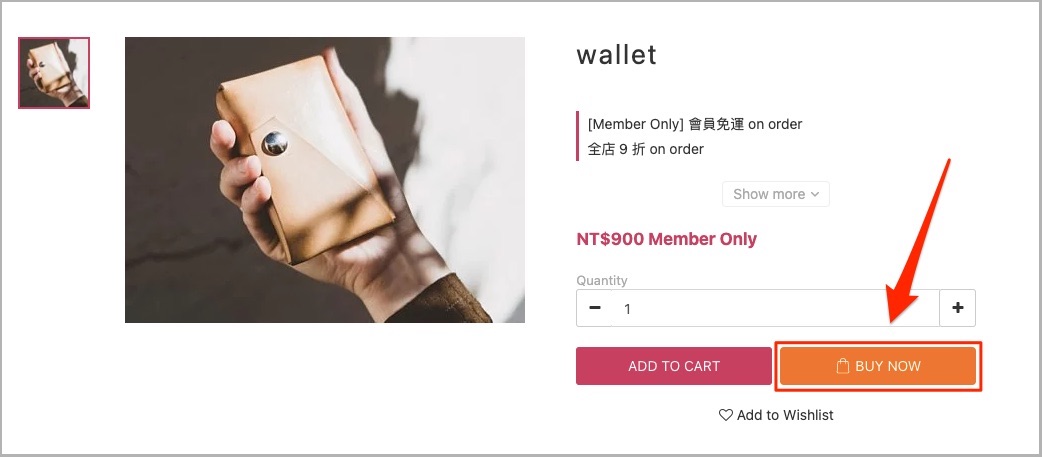This screenshot has height=457, width=1042.
Task: Select the wallet thumbnail image on the left
Action: tap(54, 73)
